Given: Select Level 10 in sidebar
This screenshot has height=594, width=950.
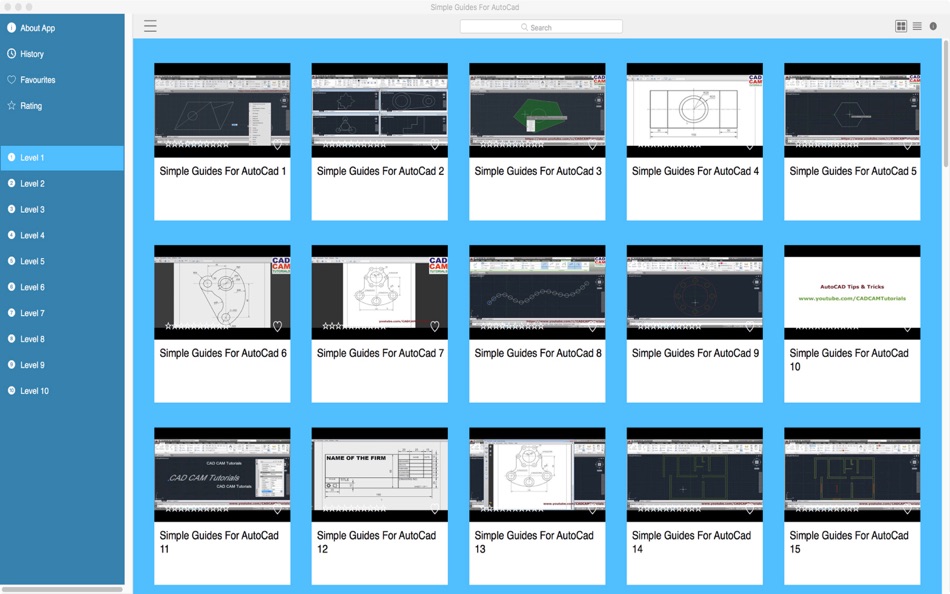Looking at the screenshot, I should (x=62, y=391).
